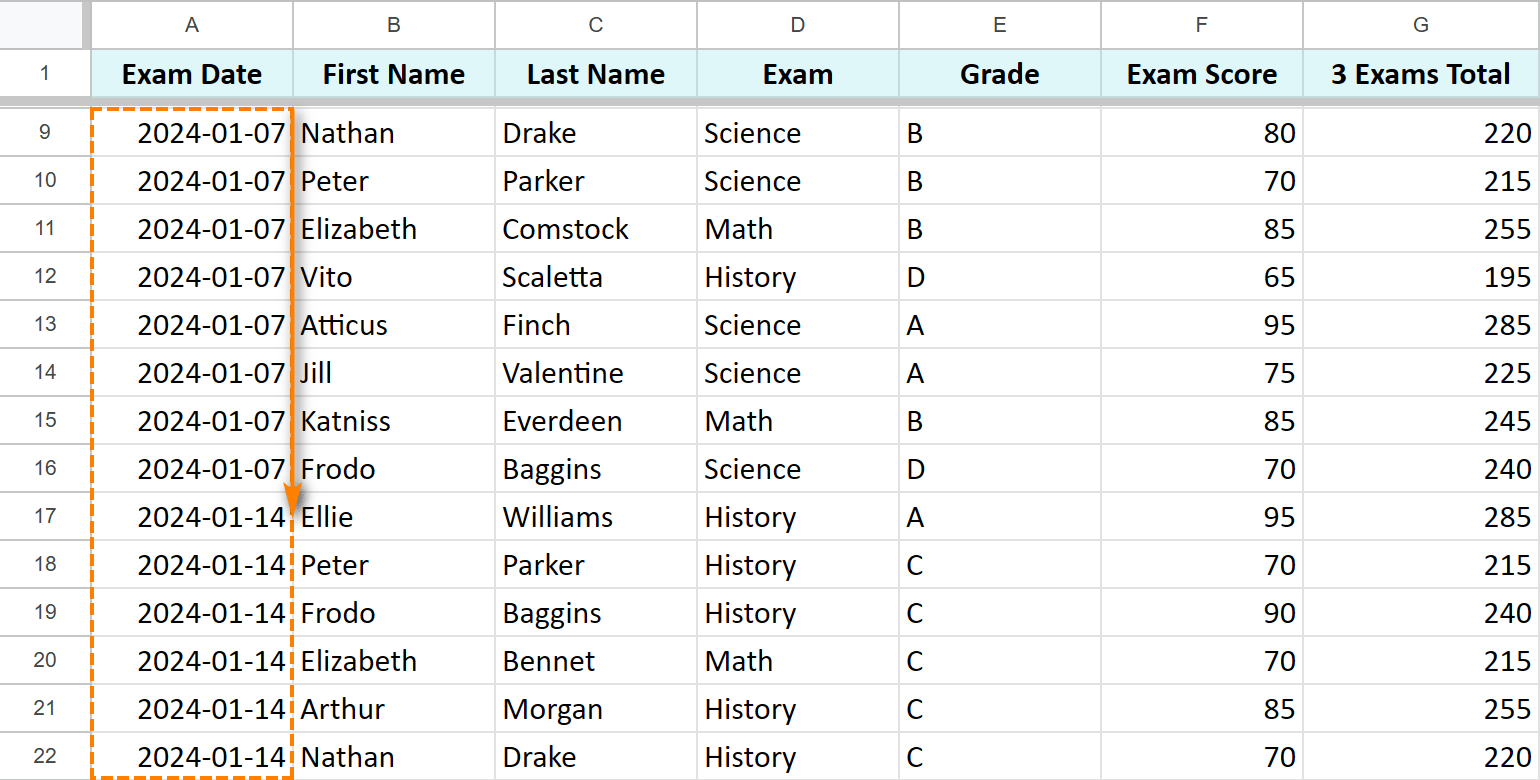Select Ellie Williams' grade A cell
Screen dimensions: 1540x780
click(998, 516)
